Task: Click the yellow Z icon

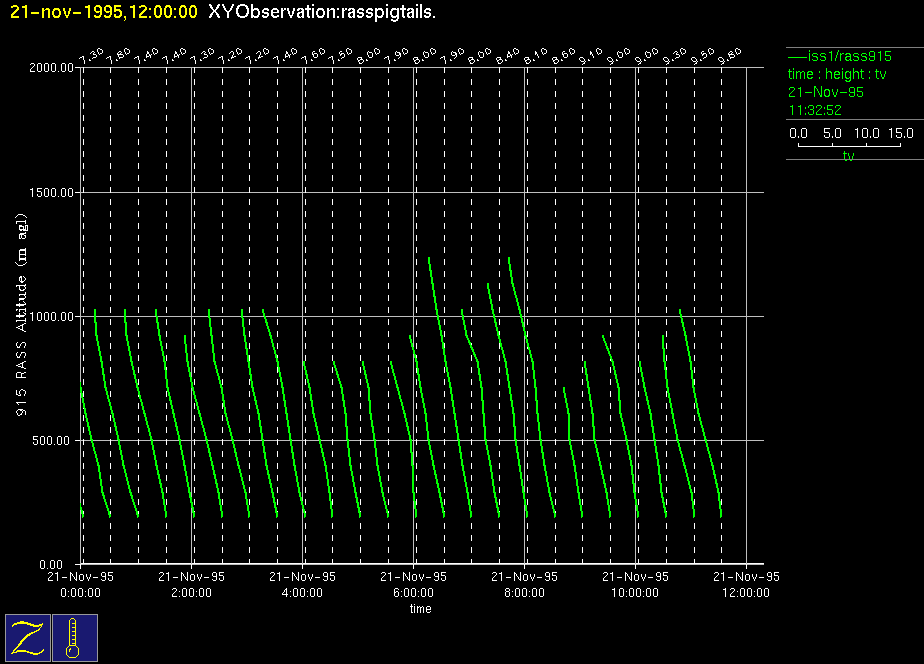Action: point(28,637)
